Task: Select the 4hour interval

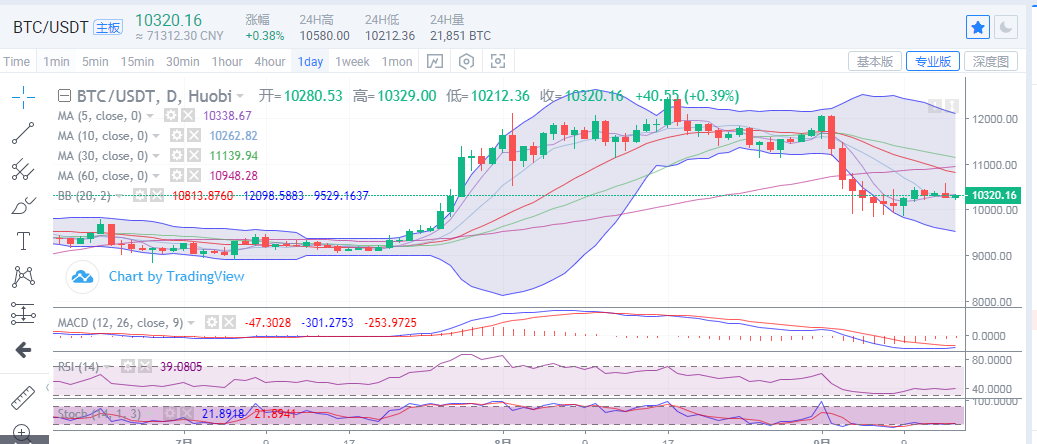Action: [x=270, y=62]
